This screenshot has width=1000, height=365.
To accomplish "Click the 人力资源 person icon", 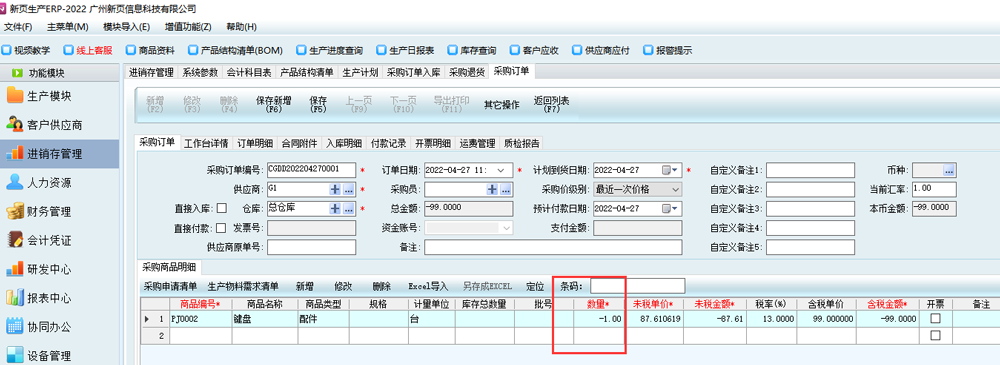I will (15, 182).
